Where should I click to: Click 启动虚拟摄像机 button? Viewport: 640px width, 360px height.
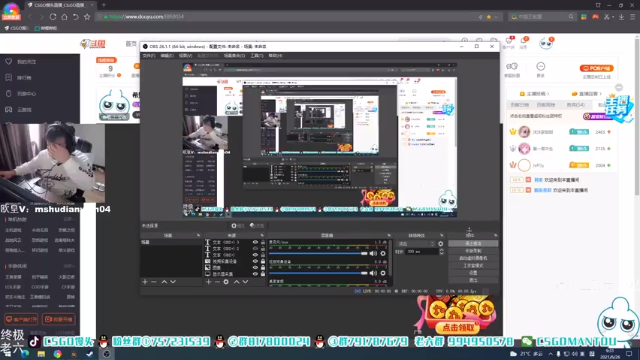(473, 258)
